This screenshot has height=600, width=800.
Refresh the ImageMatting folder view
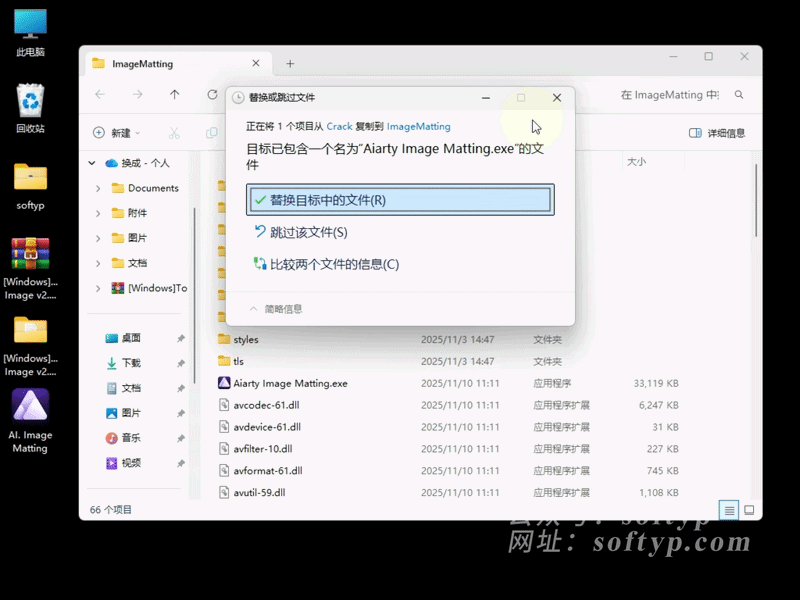coord(212,94)
